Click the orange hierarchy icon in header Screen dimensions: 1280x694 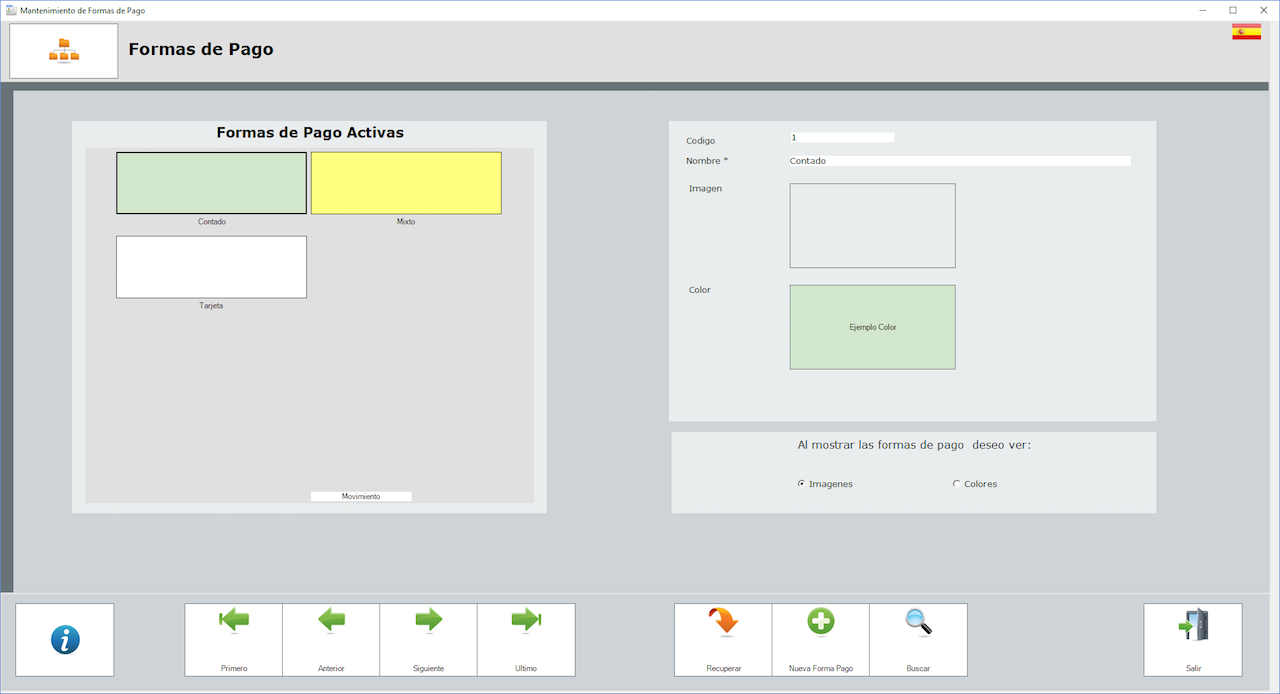coord(64,51)
